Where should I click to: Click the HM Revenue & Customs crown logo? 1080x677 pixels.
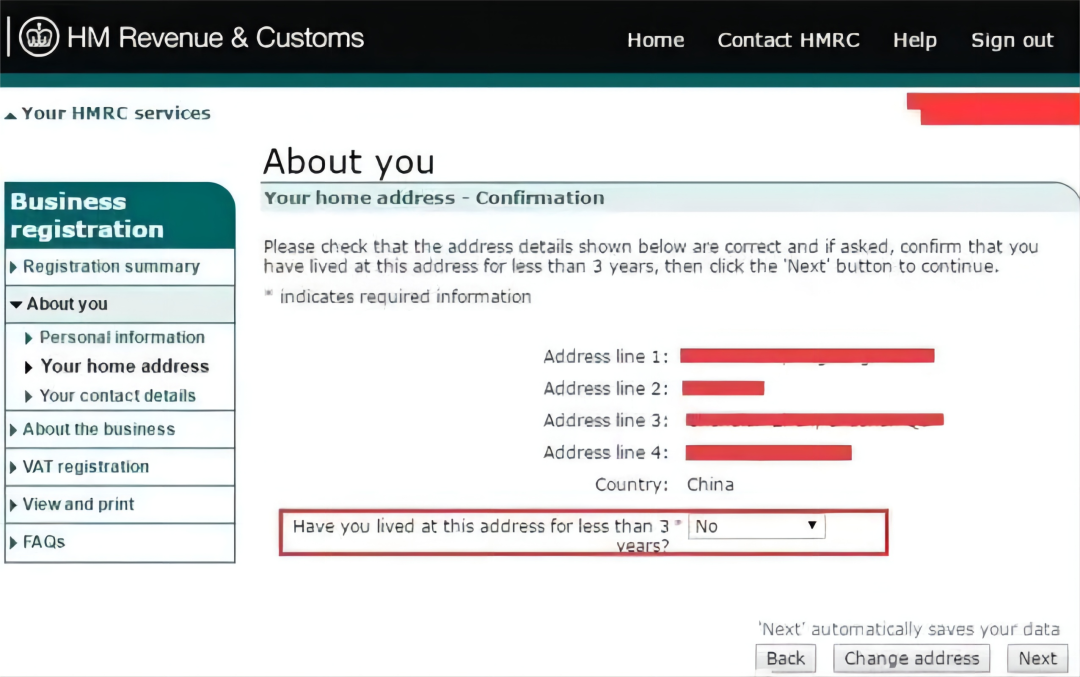[x=39, y=38]
